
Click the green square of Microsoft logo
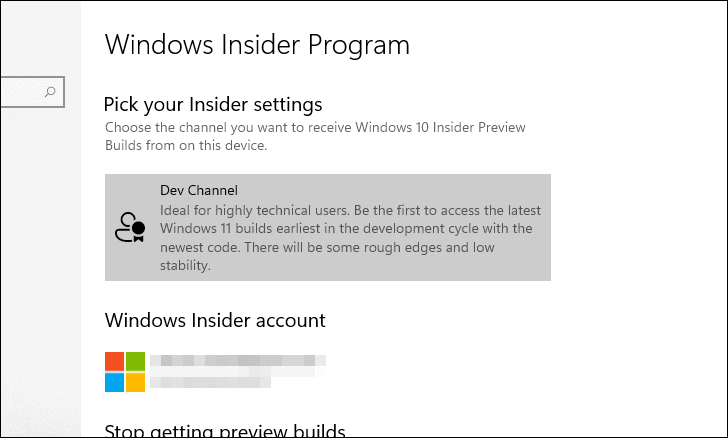click(x=135, y=361)
